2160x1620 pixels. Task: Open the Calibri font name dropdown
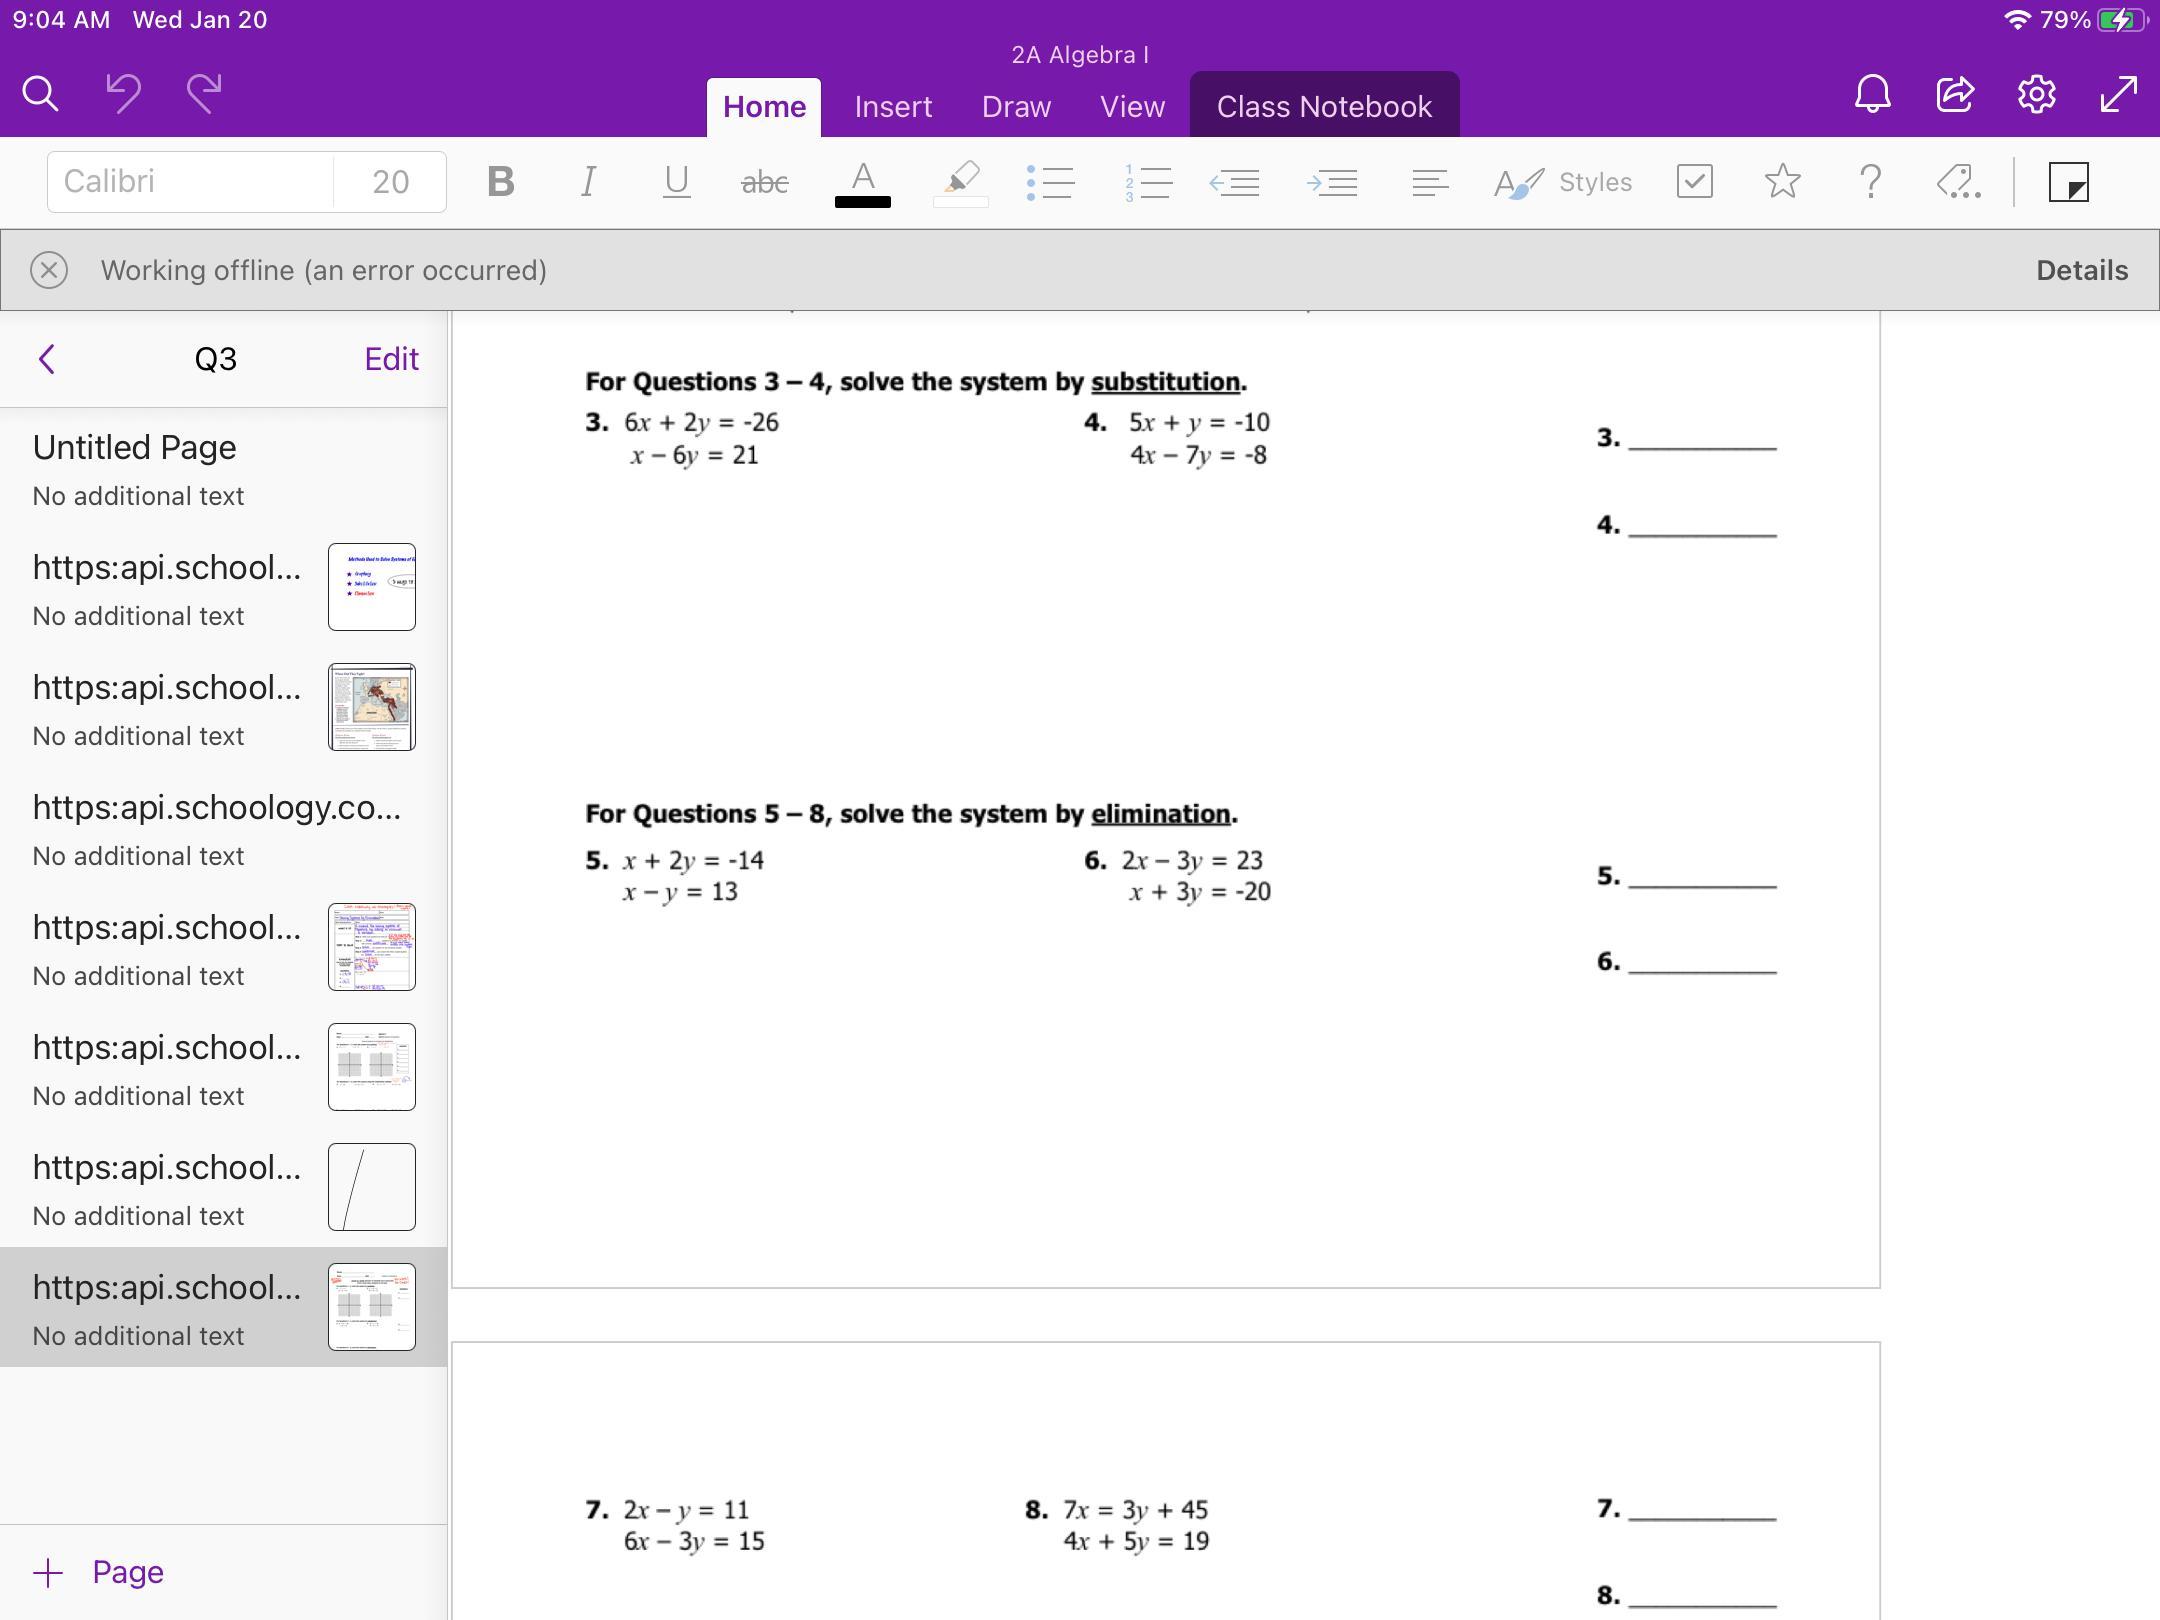190,182
